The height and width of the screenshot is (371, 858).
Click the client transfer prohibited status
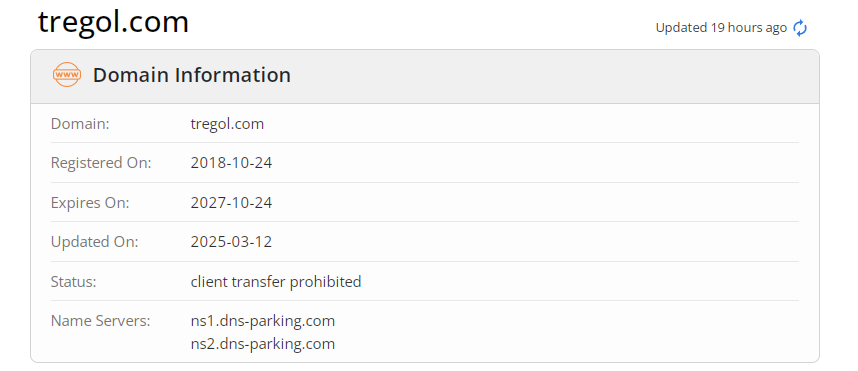click(x=276, y=282)
